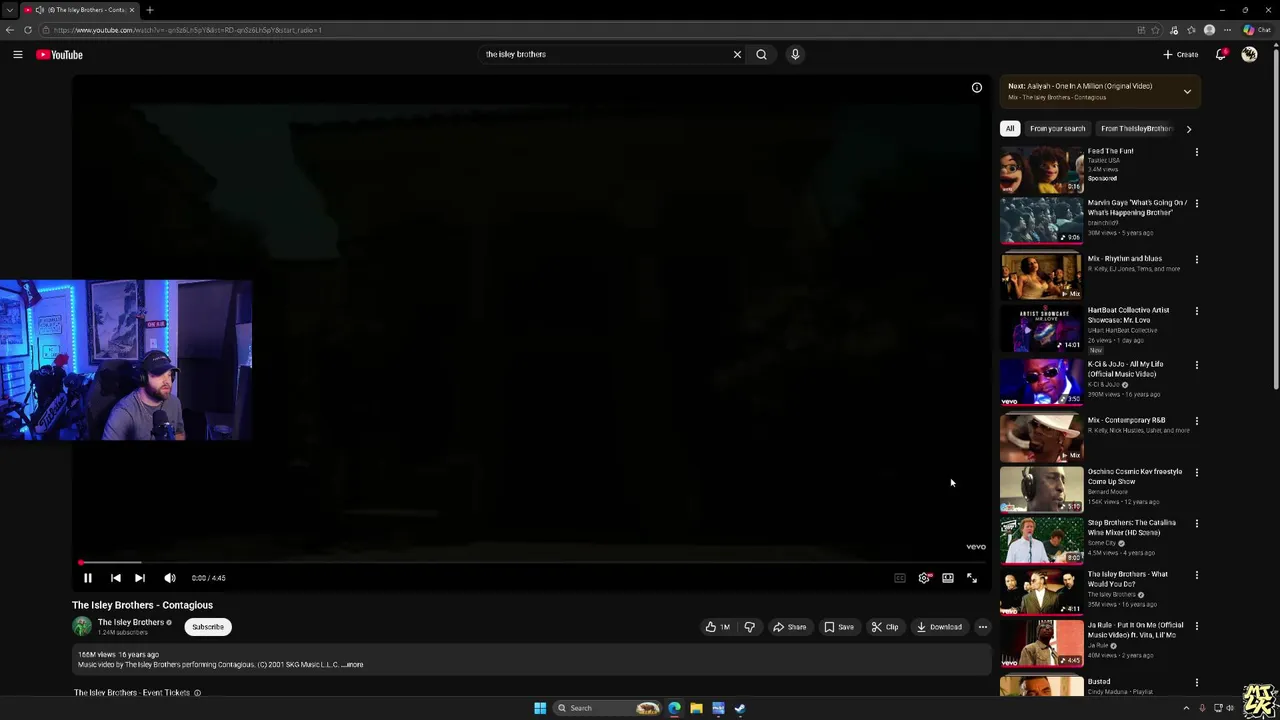Skip to the next video
The image size is (1280, 720).
(140, 578)
